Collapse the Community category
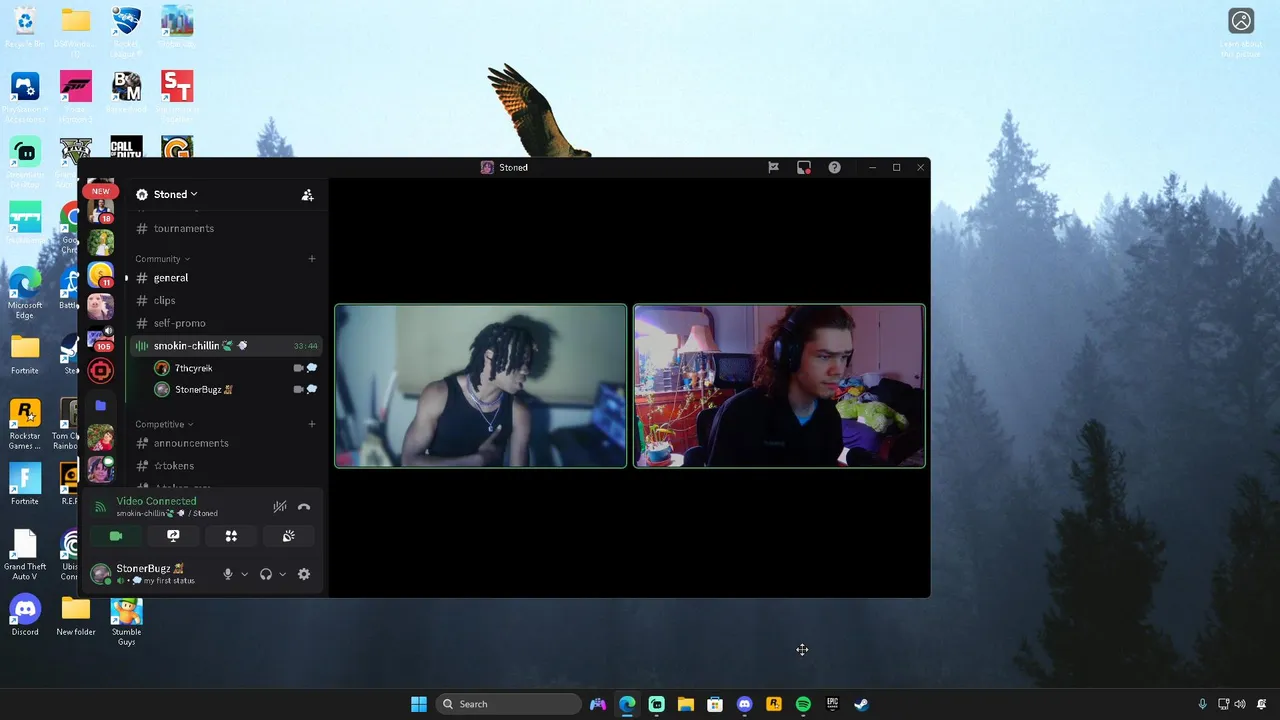This screenshot has width=1280, height=720. (162, 259)
